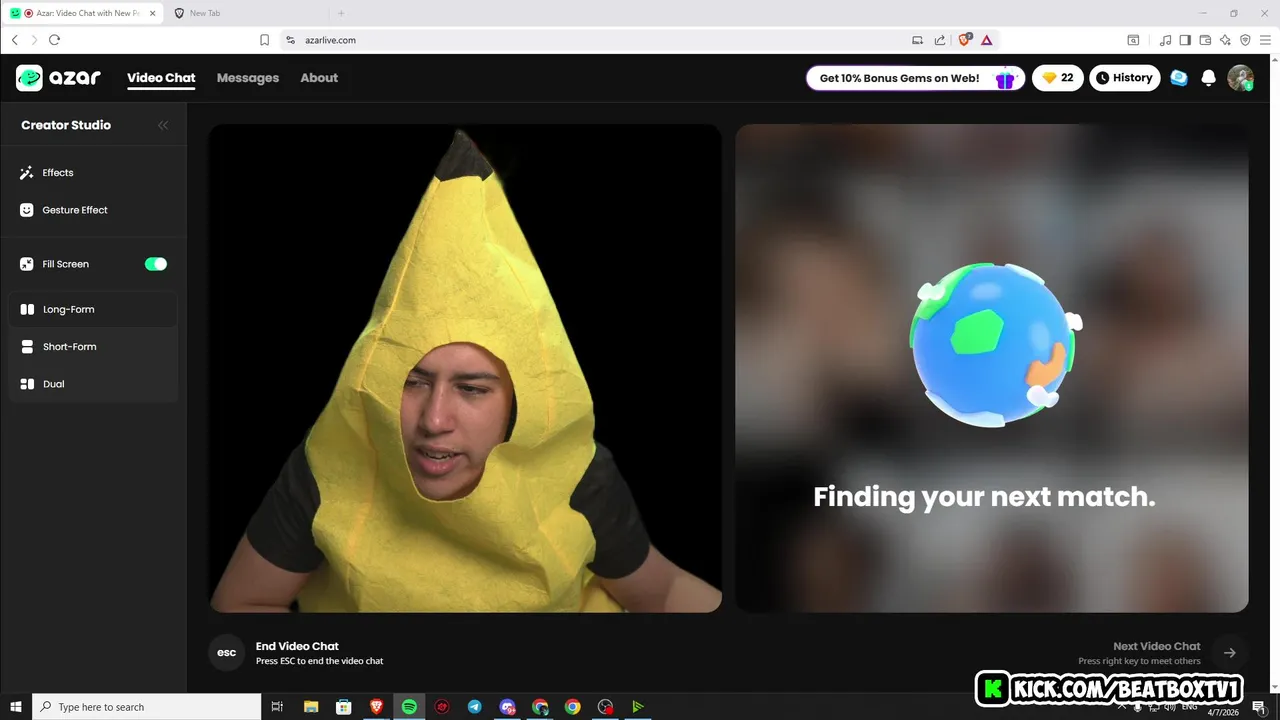
Task: Open Task View on the taskbar
Action: pos(277,707)
